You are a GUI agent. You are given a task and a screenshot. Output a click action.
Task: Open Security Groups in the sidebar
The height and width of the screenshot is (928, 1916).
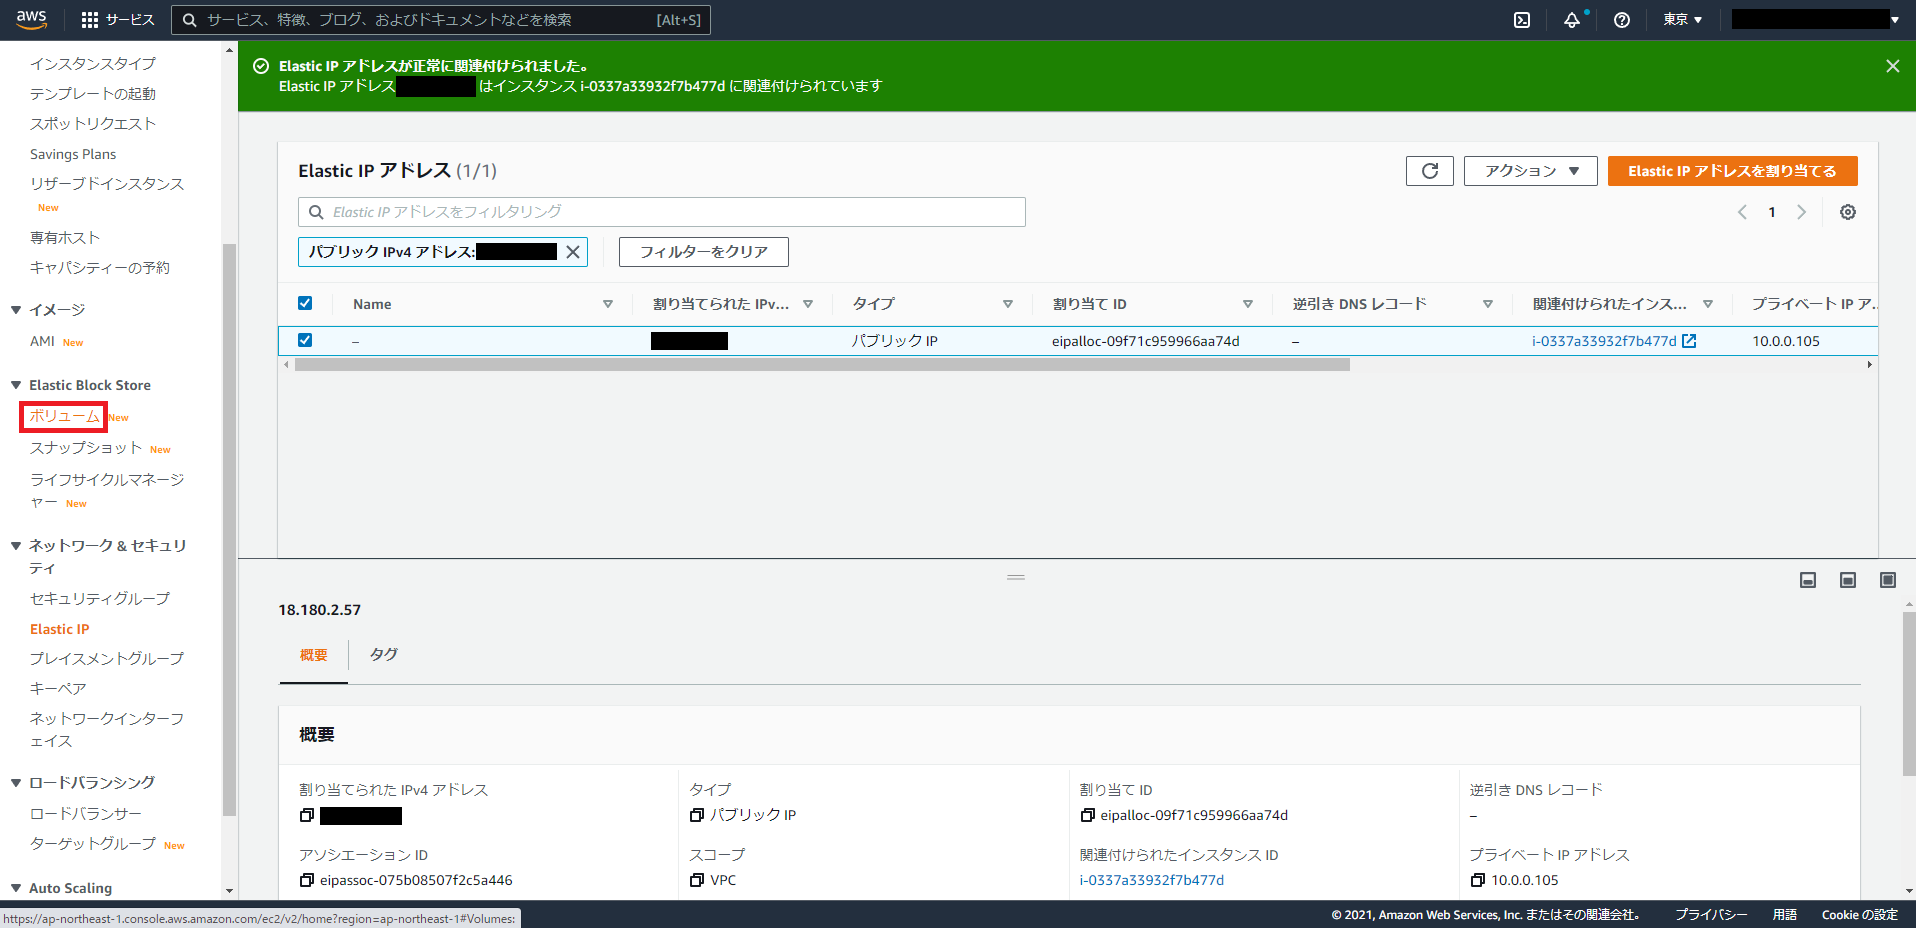[100, 599]
